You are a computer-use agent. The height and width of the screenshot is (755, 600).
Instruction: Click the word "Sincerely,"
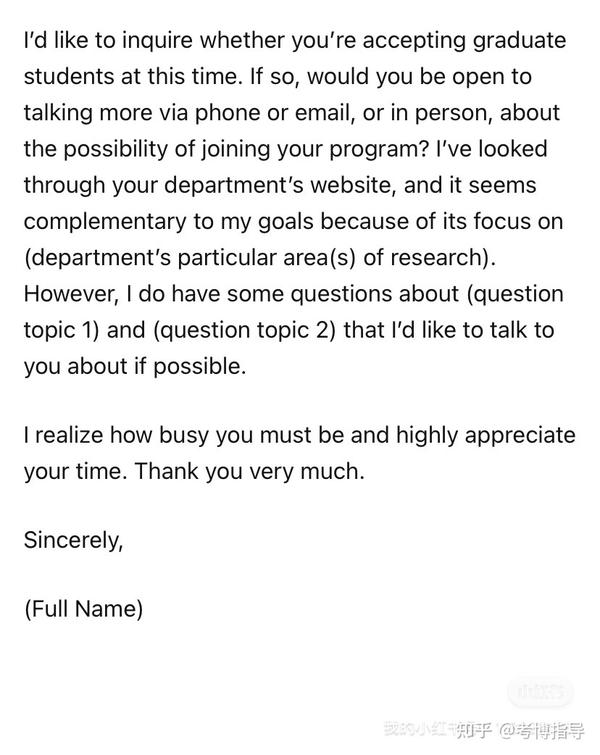pyautogui.click(x=74, y=540)
